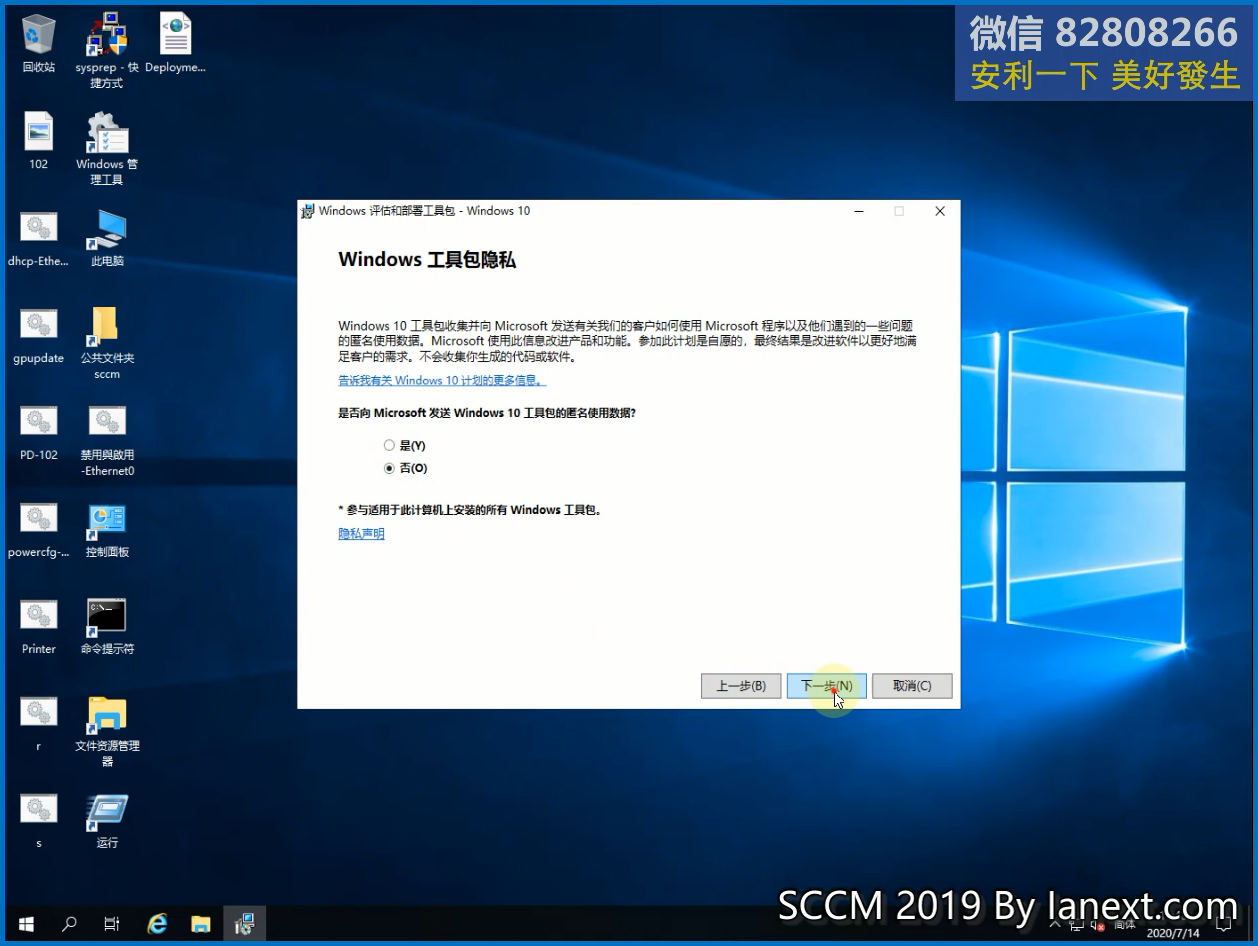1258x946 pixels.
Task: Select the desktop file icon named r
Action: 38,724
